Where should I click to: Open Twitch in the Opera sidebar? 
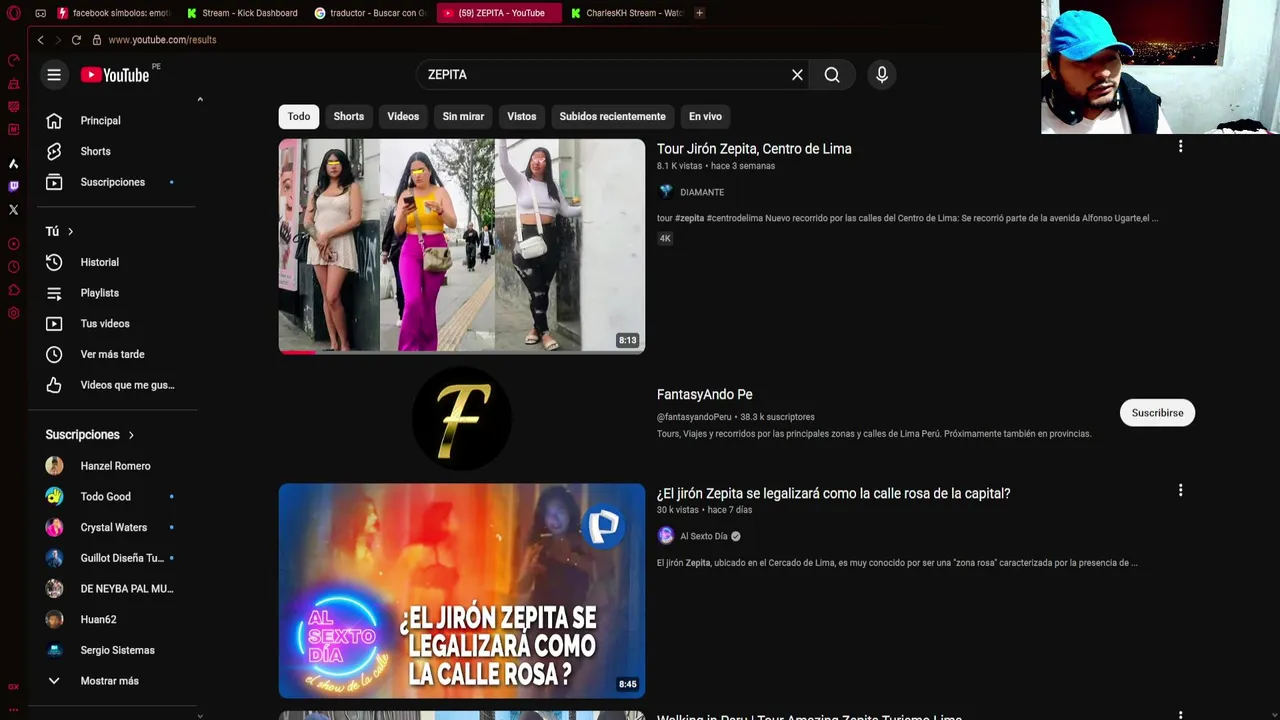(x=13, y=186)
